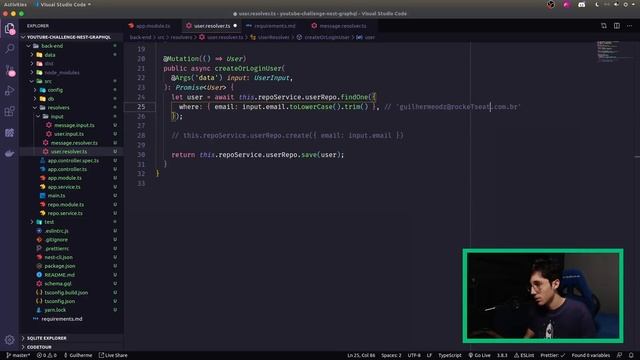Open the Explorer view in the activity bar

pos(9,29)
